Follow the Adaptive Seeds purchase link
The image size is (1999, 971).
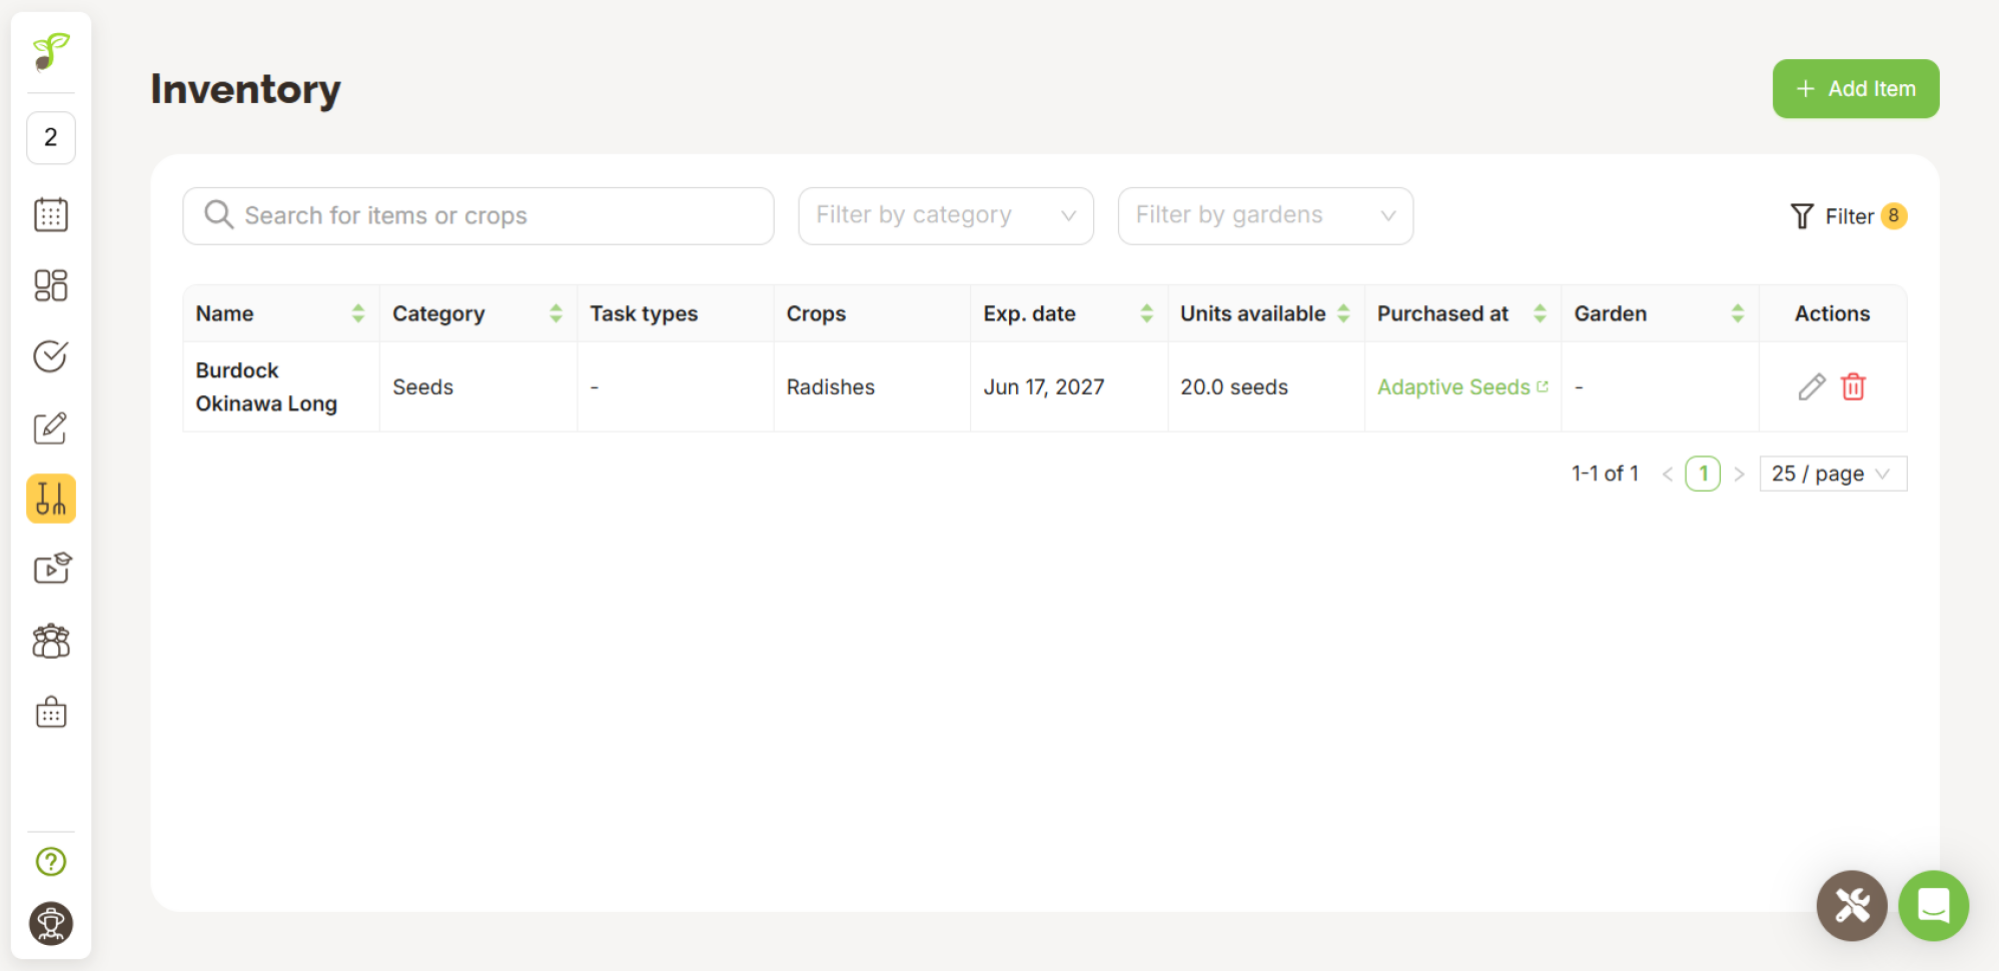pos(1454,387)
